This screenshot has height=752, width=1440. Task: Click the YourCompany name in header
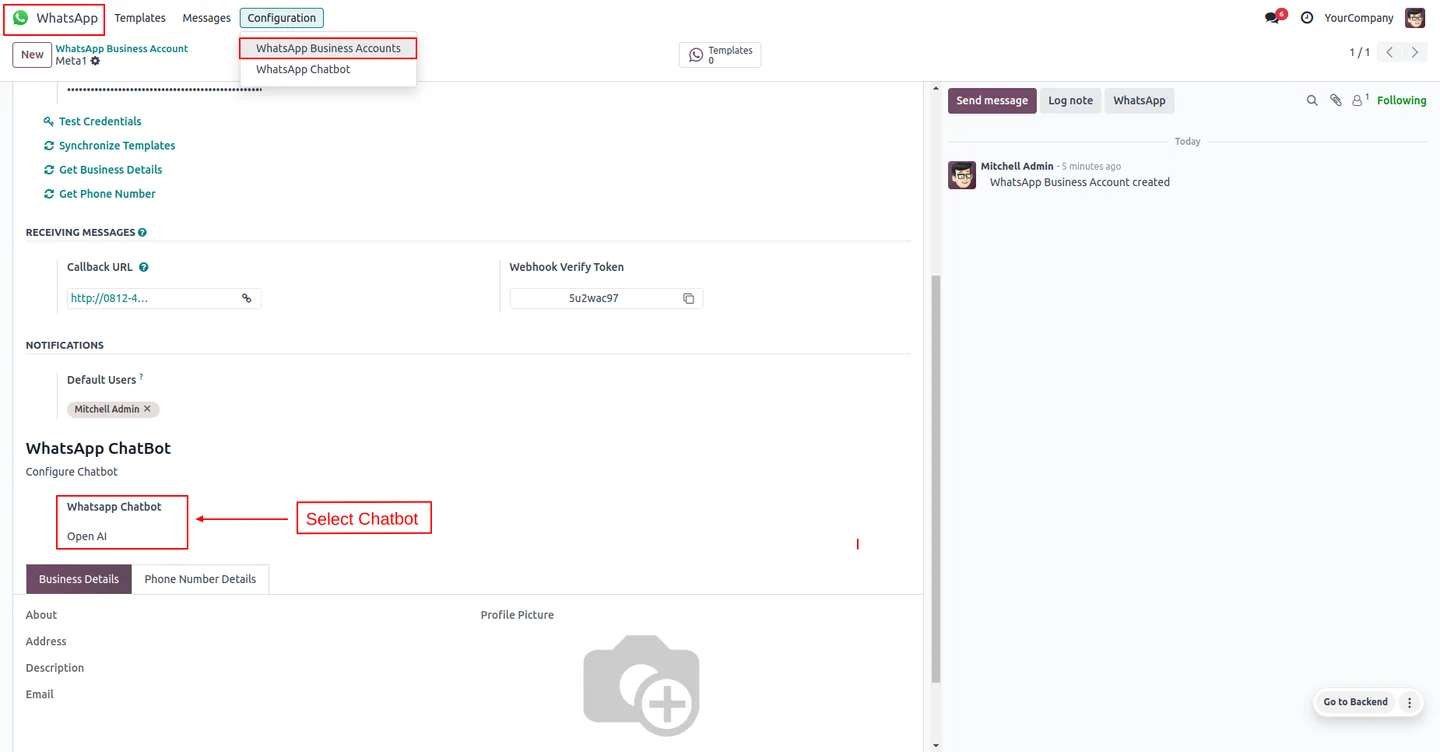tap(1358, 18)
